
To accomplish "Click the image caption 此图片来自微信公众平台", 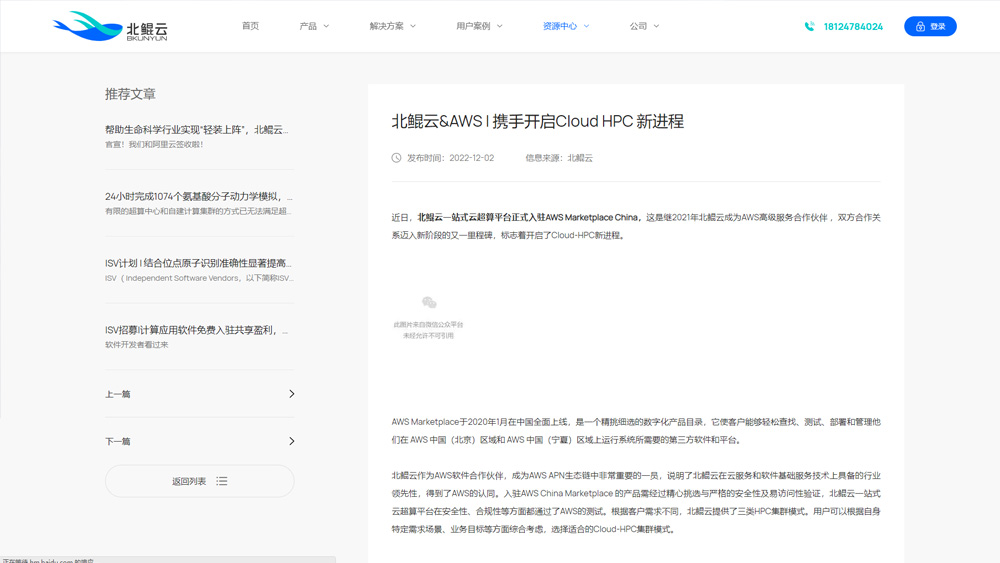I will (429, 325).
